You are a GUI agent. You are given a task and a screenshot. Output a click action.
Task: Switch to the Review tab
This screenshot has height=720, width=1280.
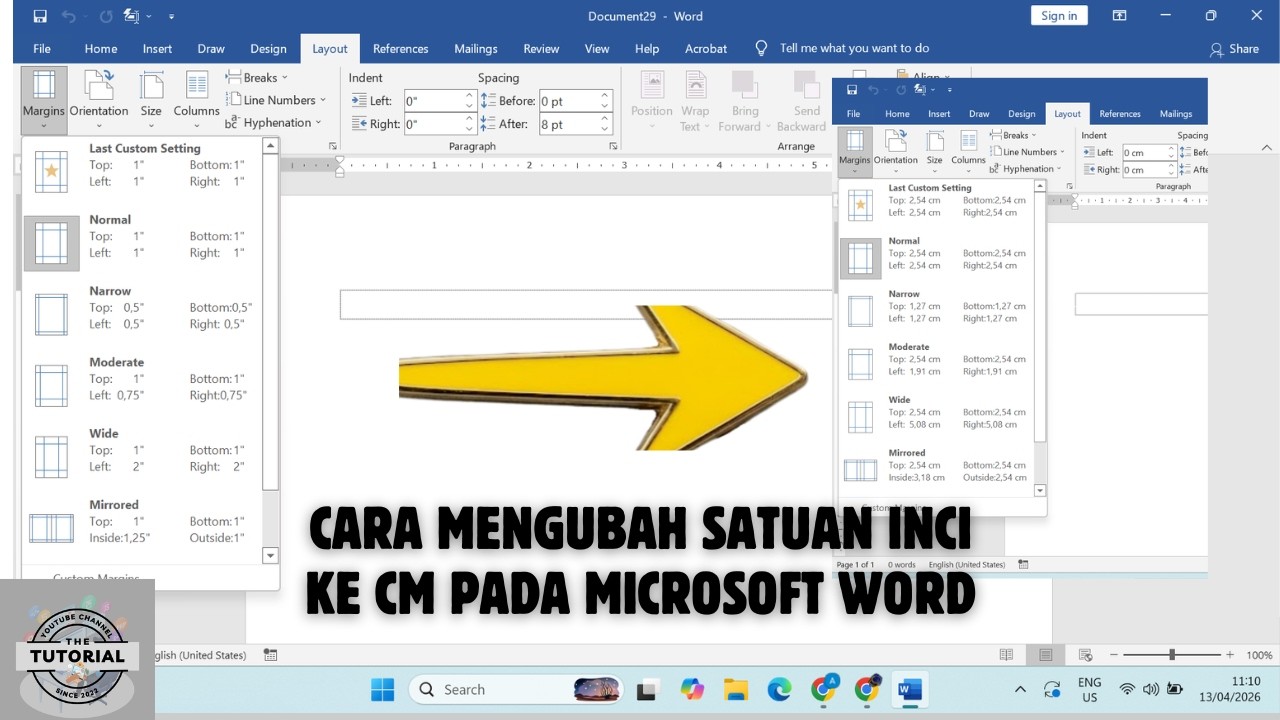(x=541, y=48)
